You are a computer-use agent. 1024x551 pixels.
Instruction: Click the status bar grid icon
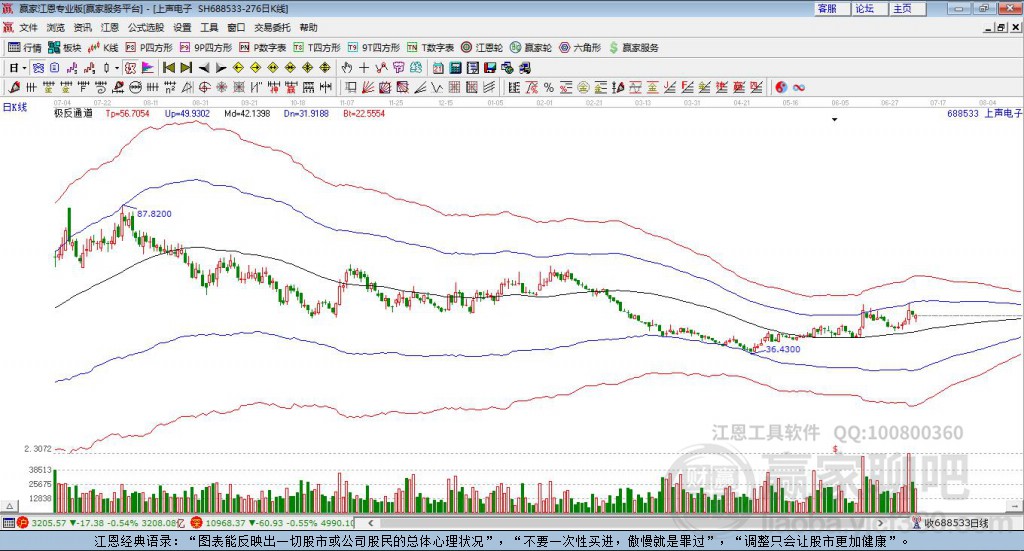[8, 523]
